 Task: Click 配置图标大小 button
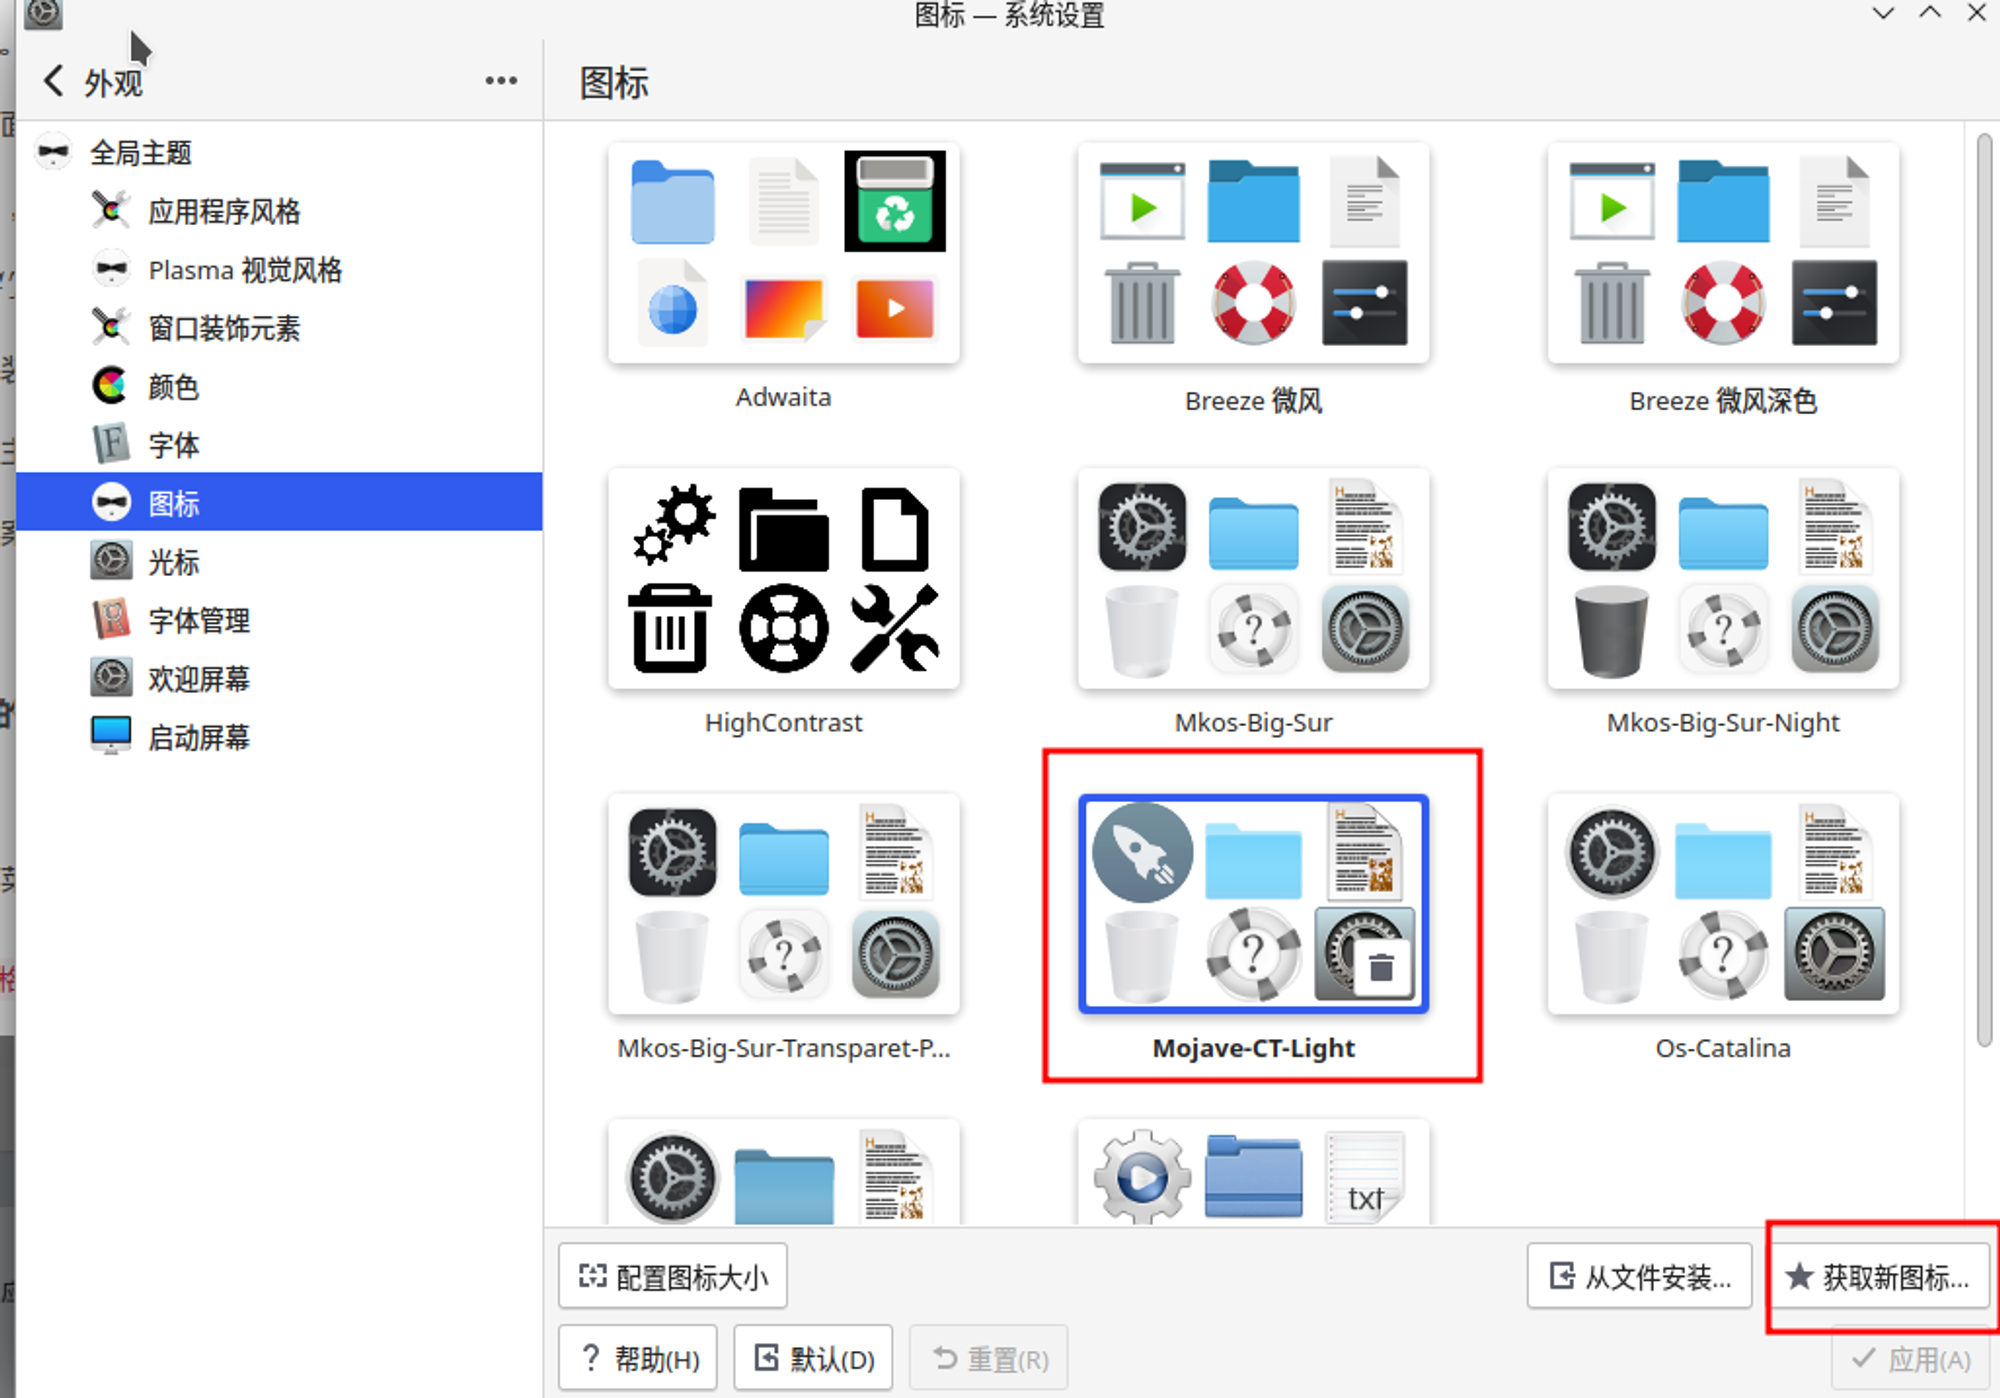[x=673, y=1276]
